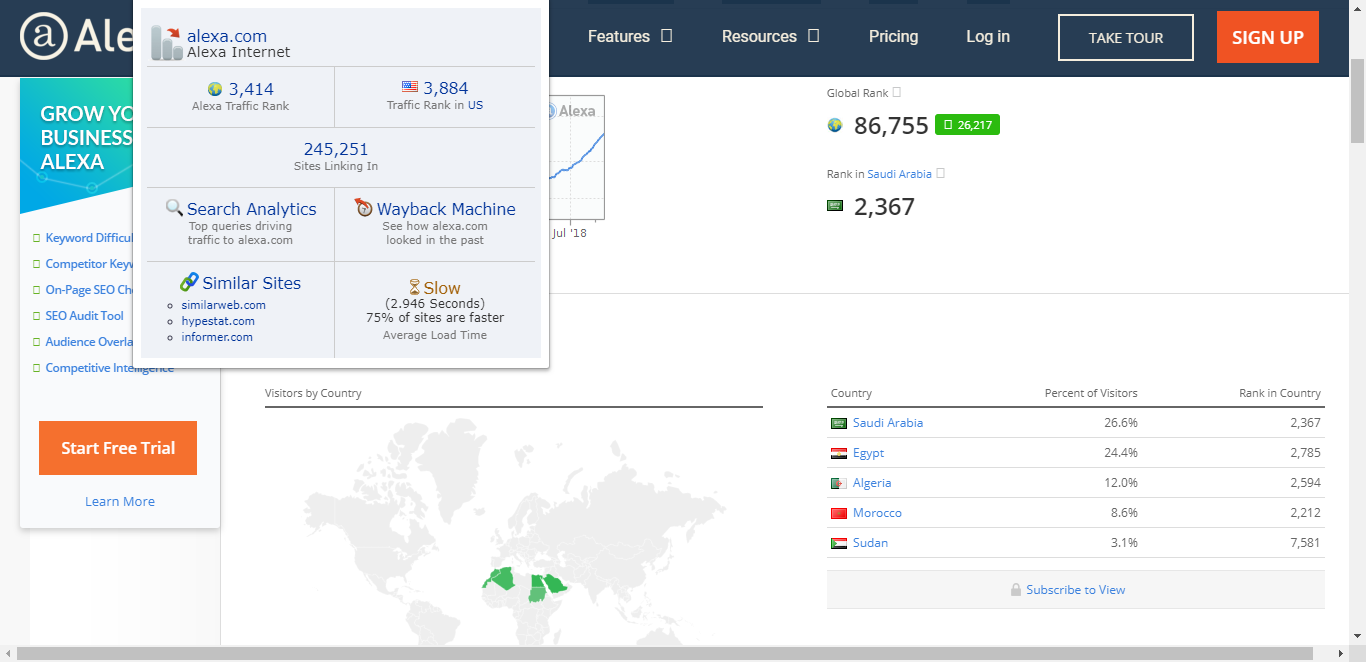Click the Global Rank help icon

click(896, 92)
